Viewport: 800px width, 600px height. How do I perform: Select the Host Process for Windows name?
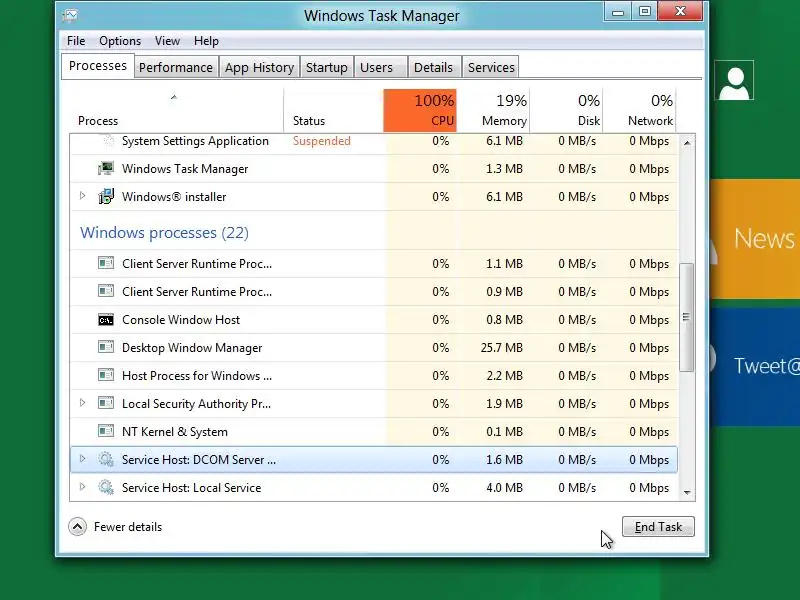point(197,376)
